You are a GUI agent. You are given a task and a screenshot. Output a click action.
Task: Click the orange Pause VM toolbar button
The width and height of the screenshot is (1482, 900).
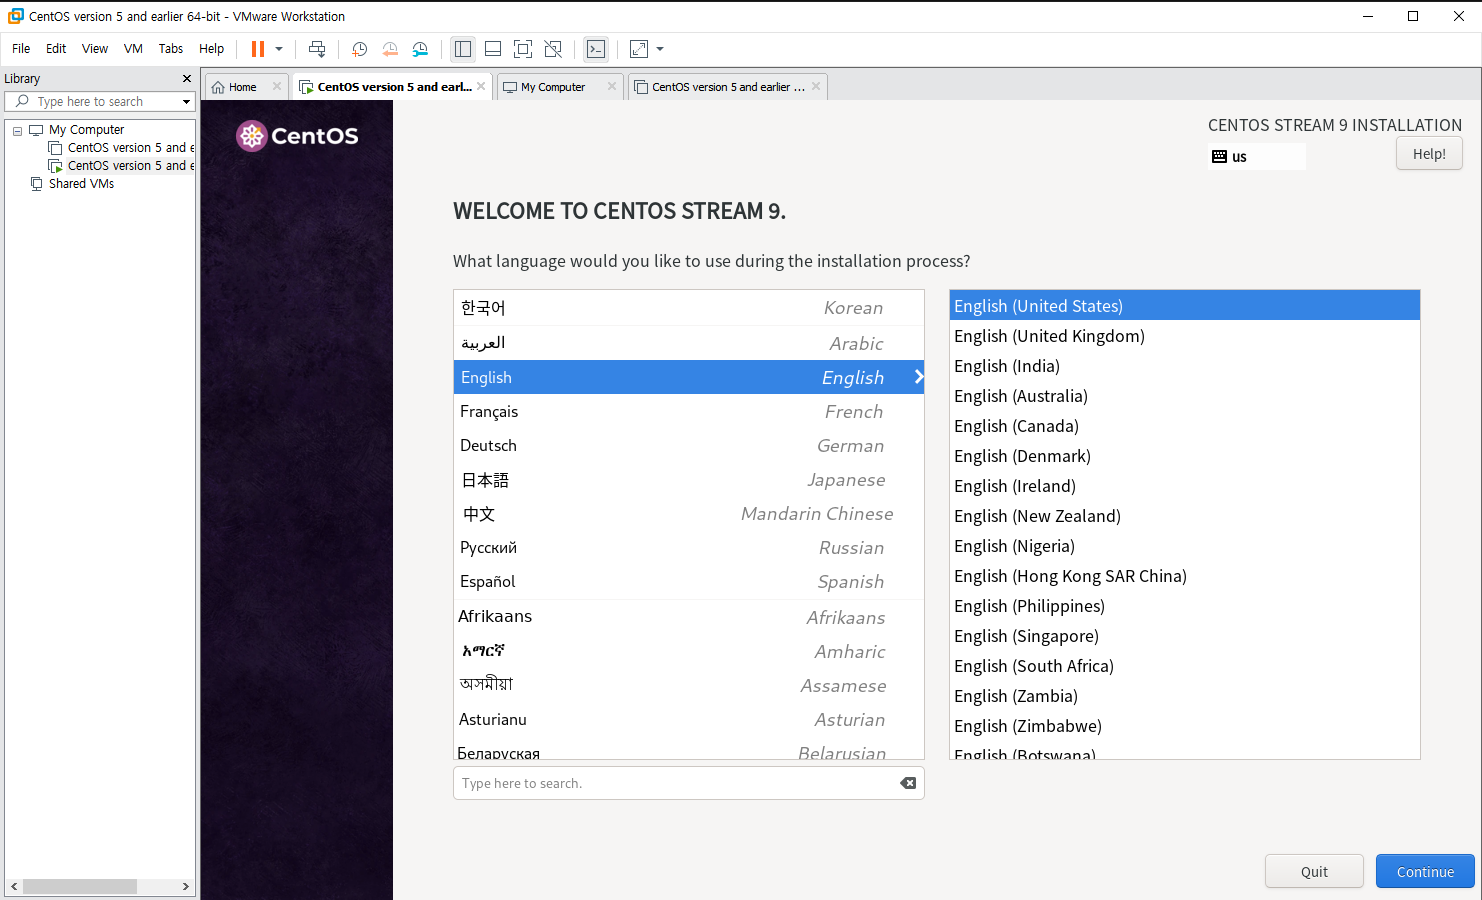[258, 49]
